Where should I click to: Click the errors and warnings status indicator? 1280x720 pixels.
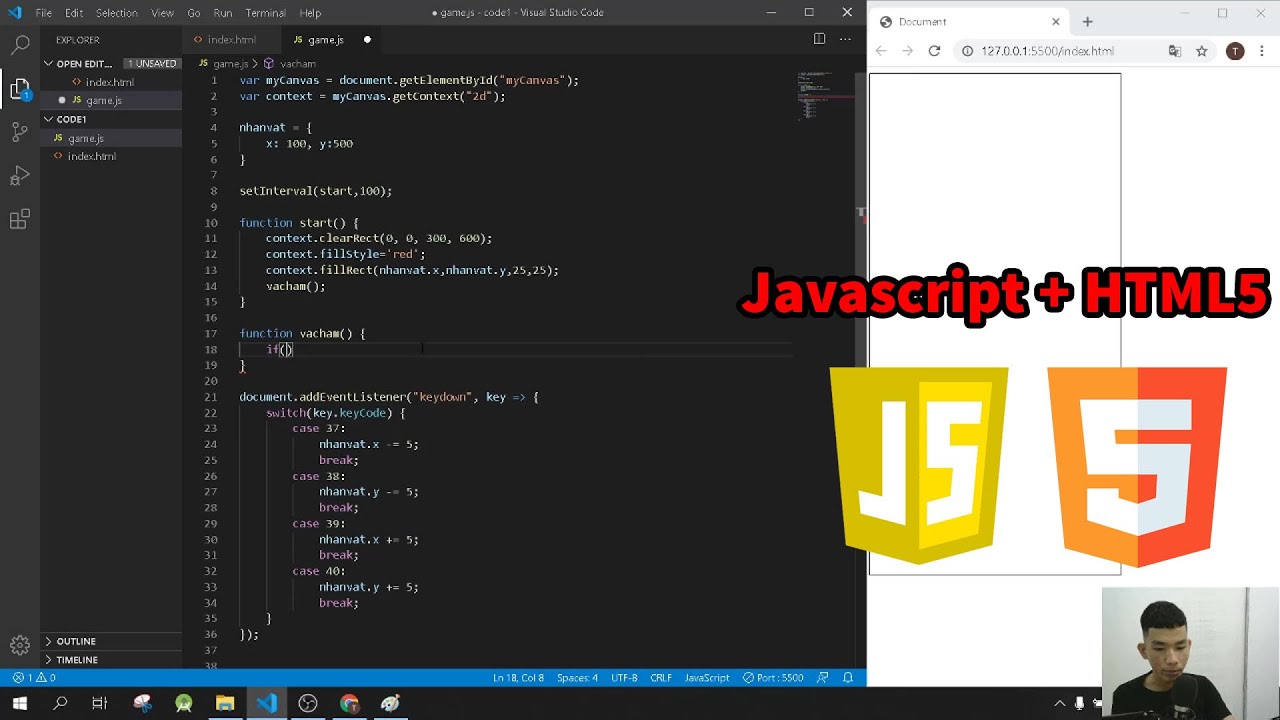coord(34,678)
